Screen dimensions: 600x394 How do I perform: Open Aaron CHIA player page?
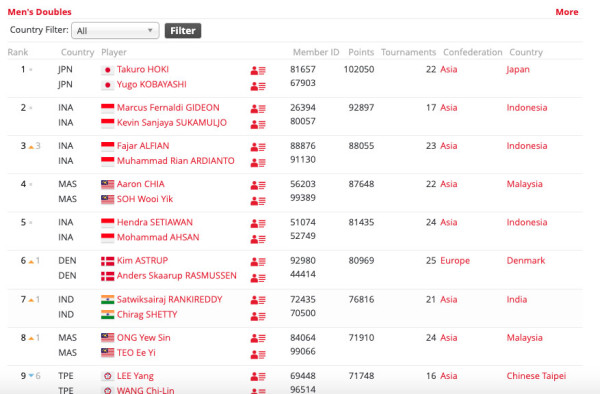pyautogui.click(x=140, y=184)
